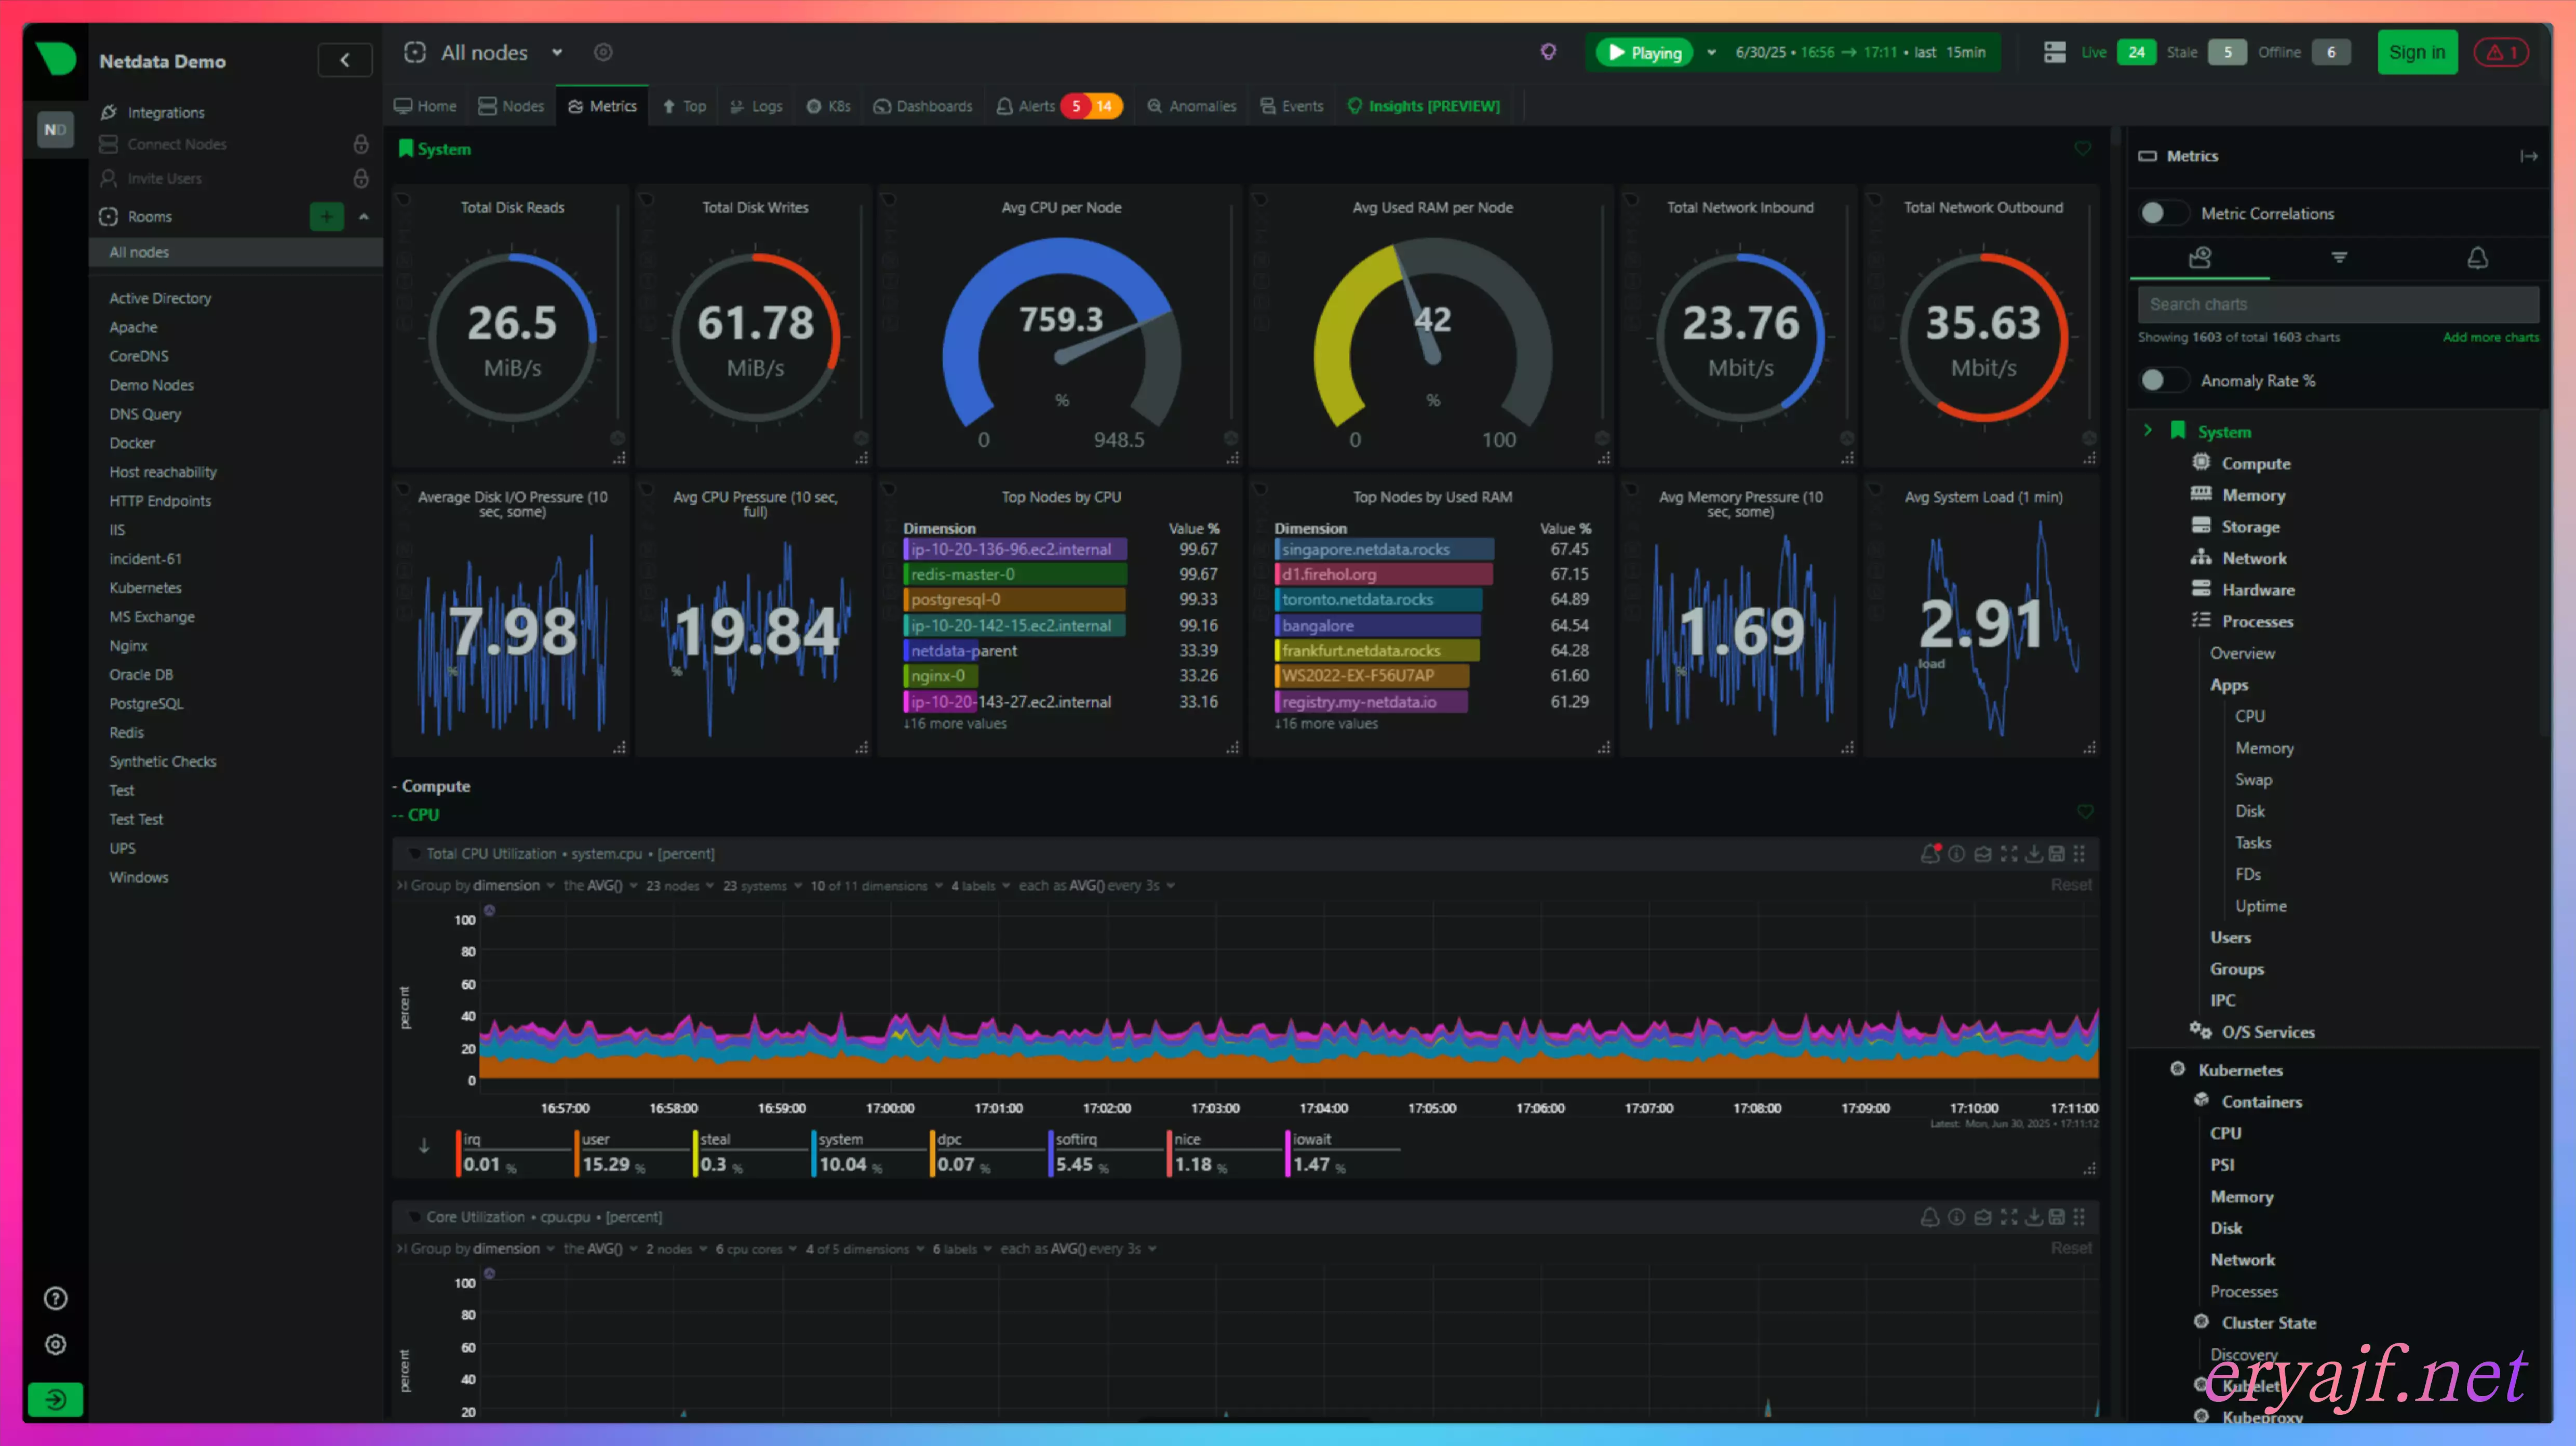Click the purple lightbulb icon in the header

(1548, 52)
